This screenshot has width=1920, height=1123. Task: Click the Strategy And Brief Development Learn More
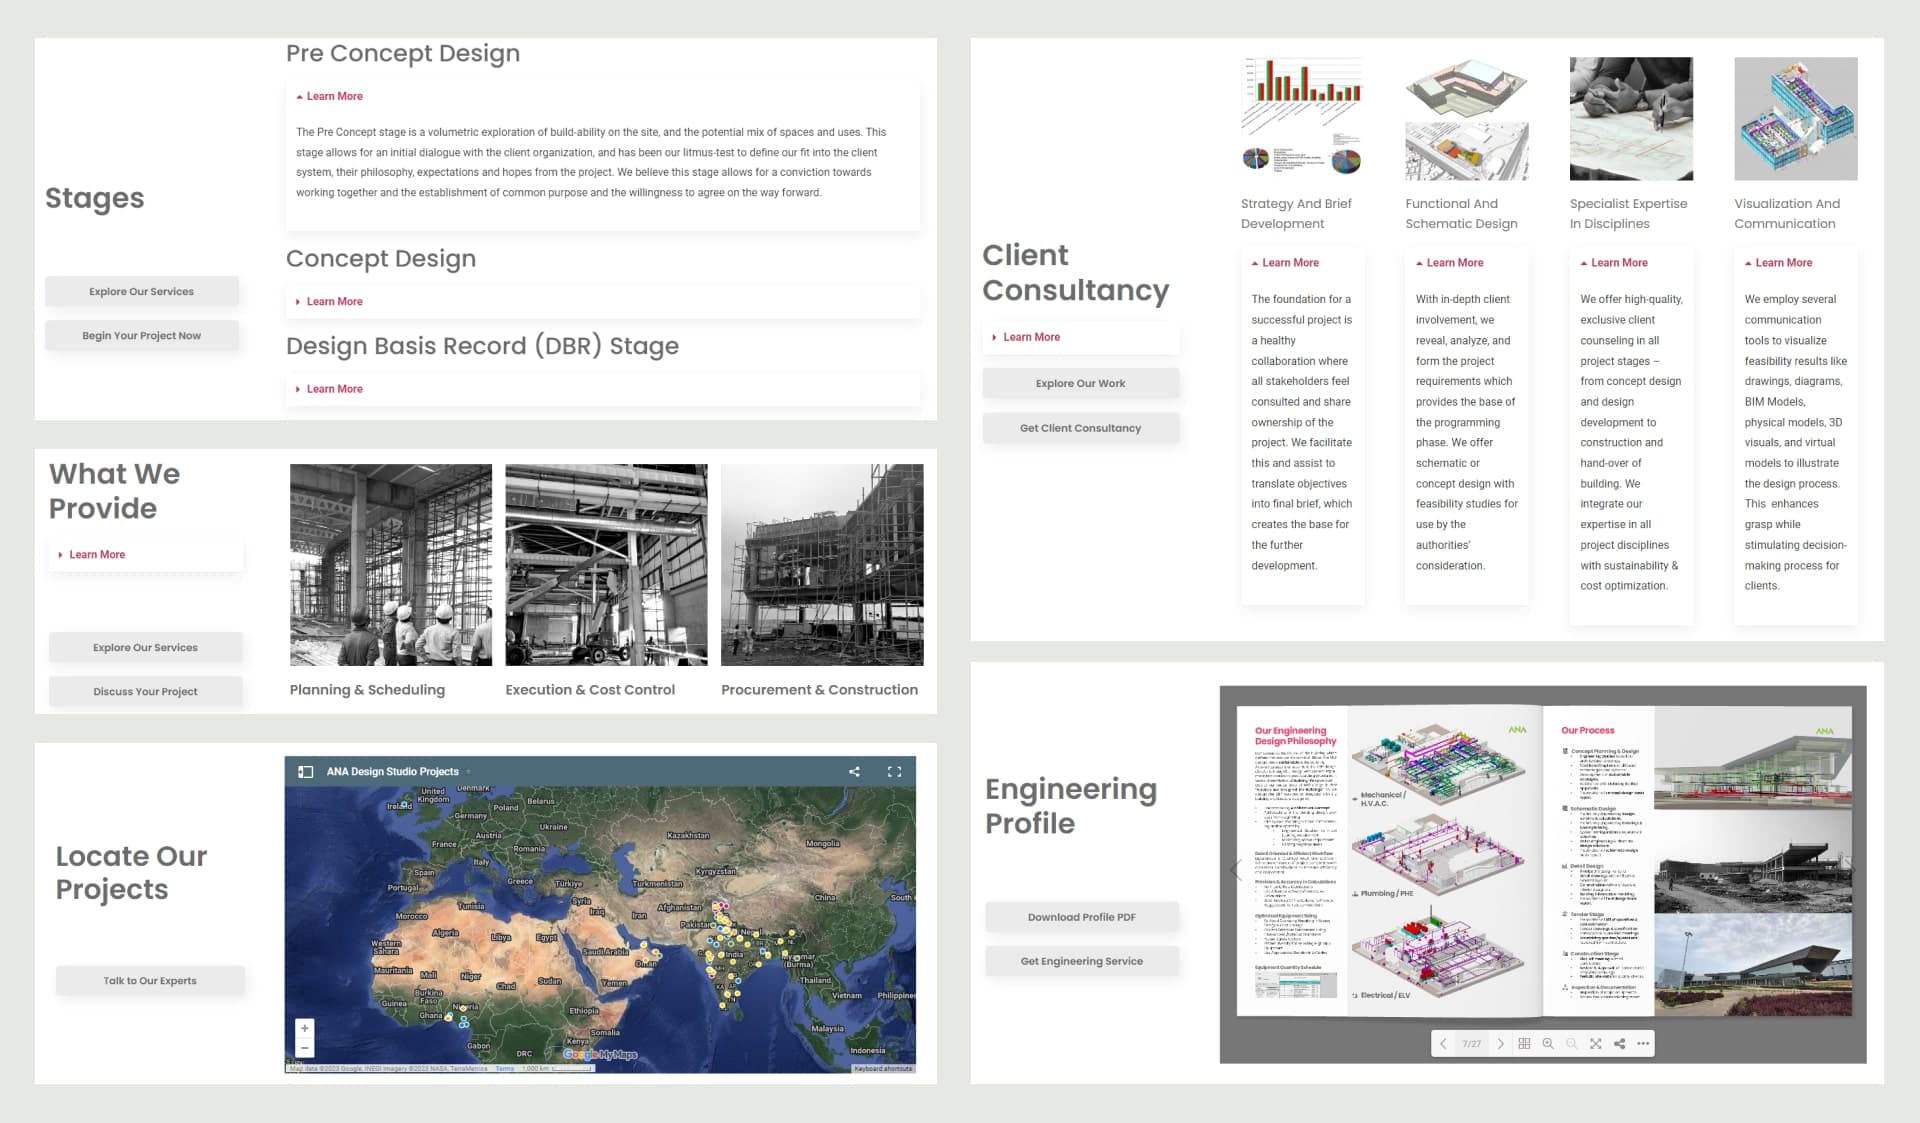1289,262
